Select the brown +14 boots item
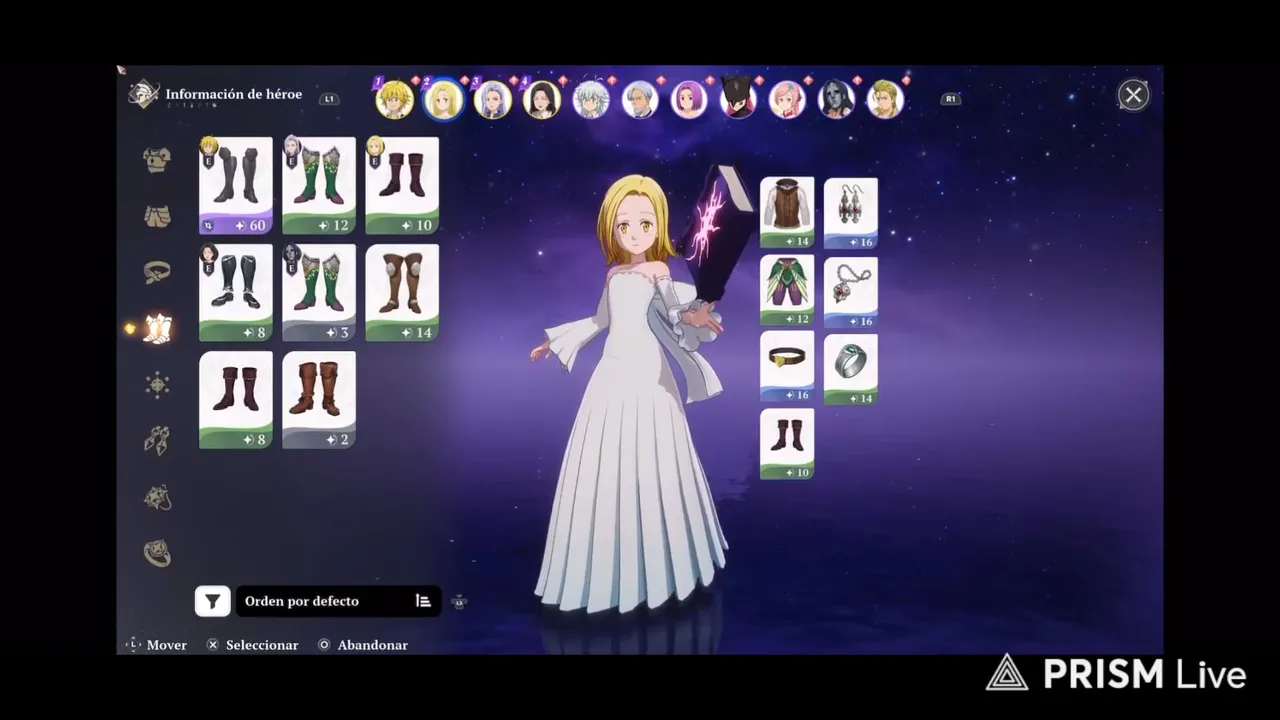Viewport: 1280px width, 720px height. (402, 293)
